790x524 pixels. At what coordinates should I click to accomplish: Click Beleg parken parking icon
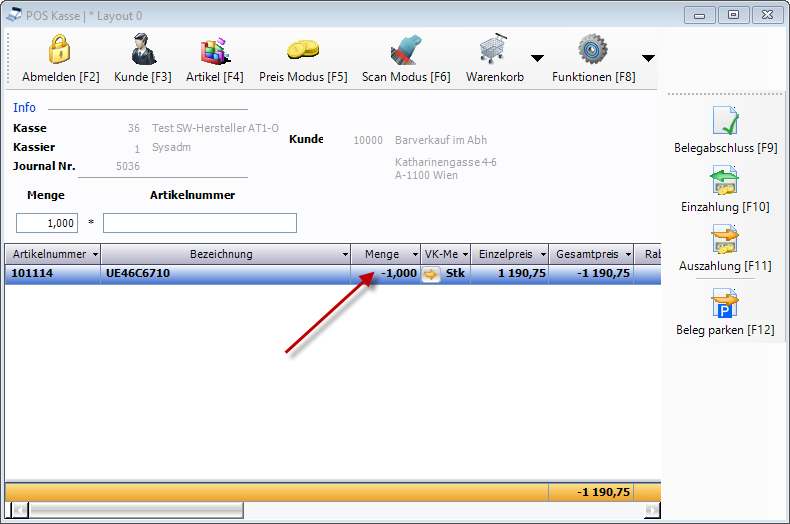tap(725, 303)
